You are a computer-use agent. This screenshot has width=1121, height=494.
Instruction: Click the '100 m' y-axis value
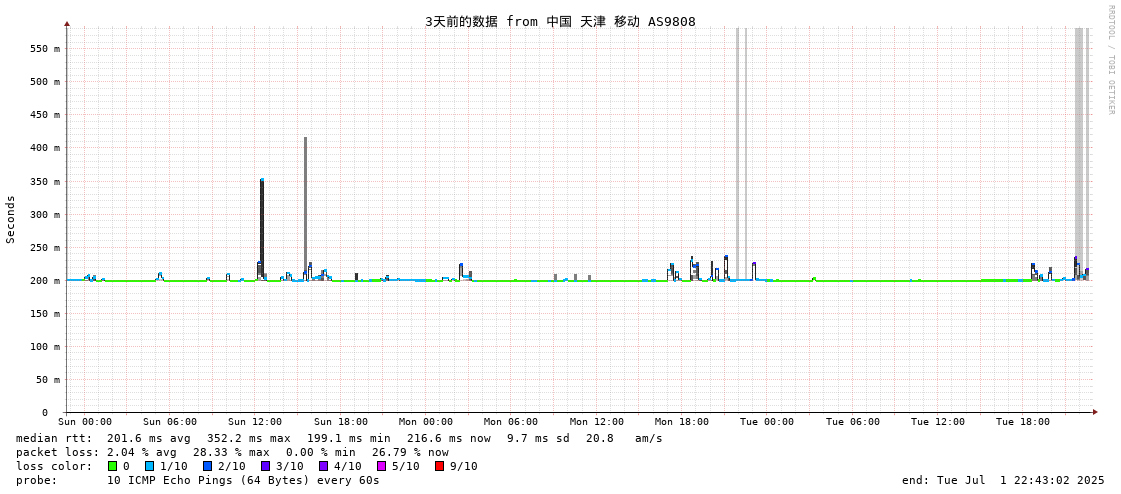(45, 347)
